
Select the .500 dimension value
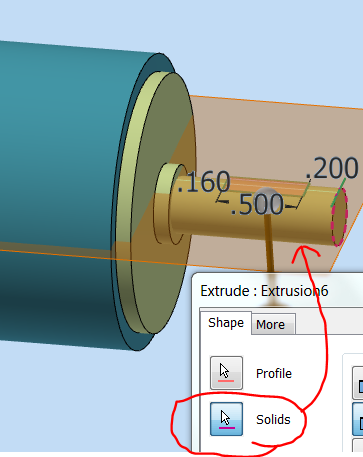tap(257, 204)
